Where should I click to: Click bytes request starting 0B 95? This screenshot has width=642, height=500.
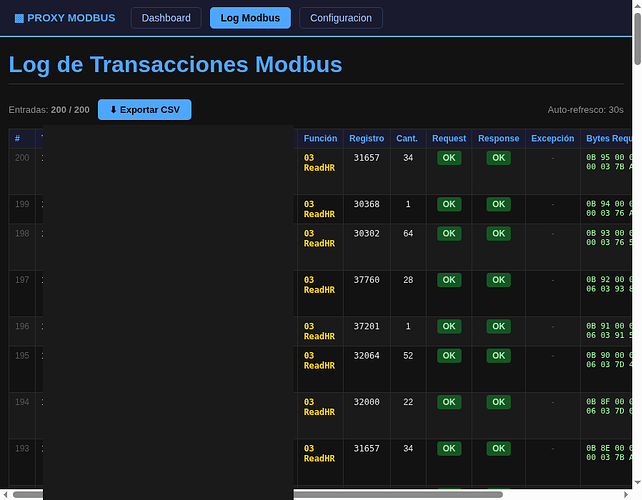[609, 162]
